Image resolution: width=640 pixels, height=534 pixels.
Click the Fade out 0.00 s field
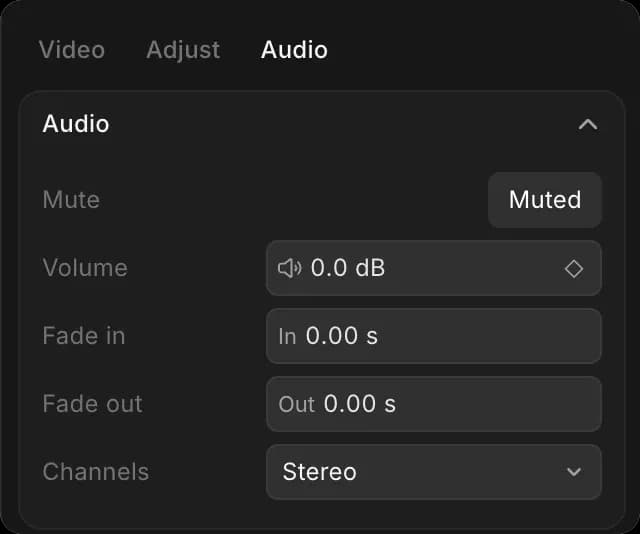[433, 404]
